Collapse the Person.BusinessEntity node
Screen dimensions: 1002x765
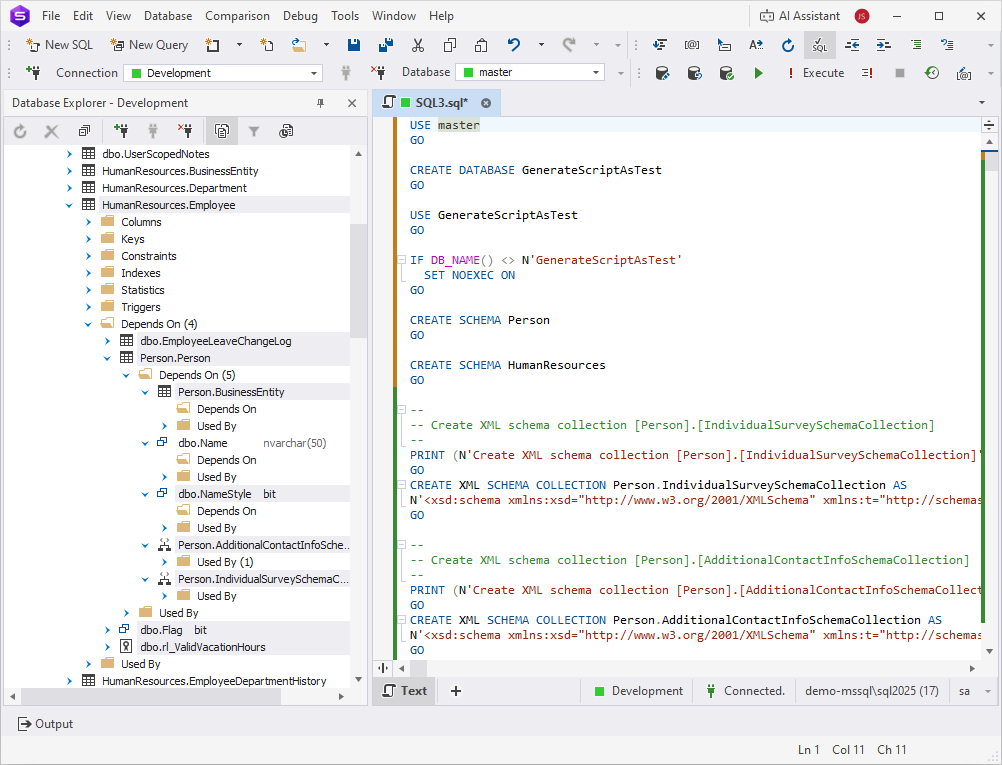[145, 392]
